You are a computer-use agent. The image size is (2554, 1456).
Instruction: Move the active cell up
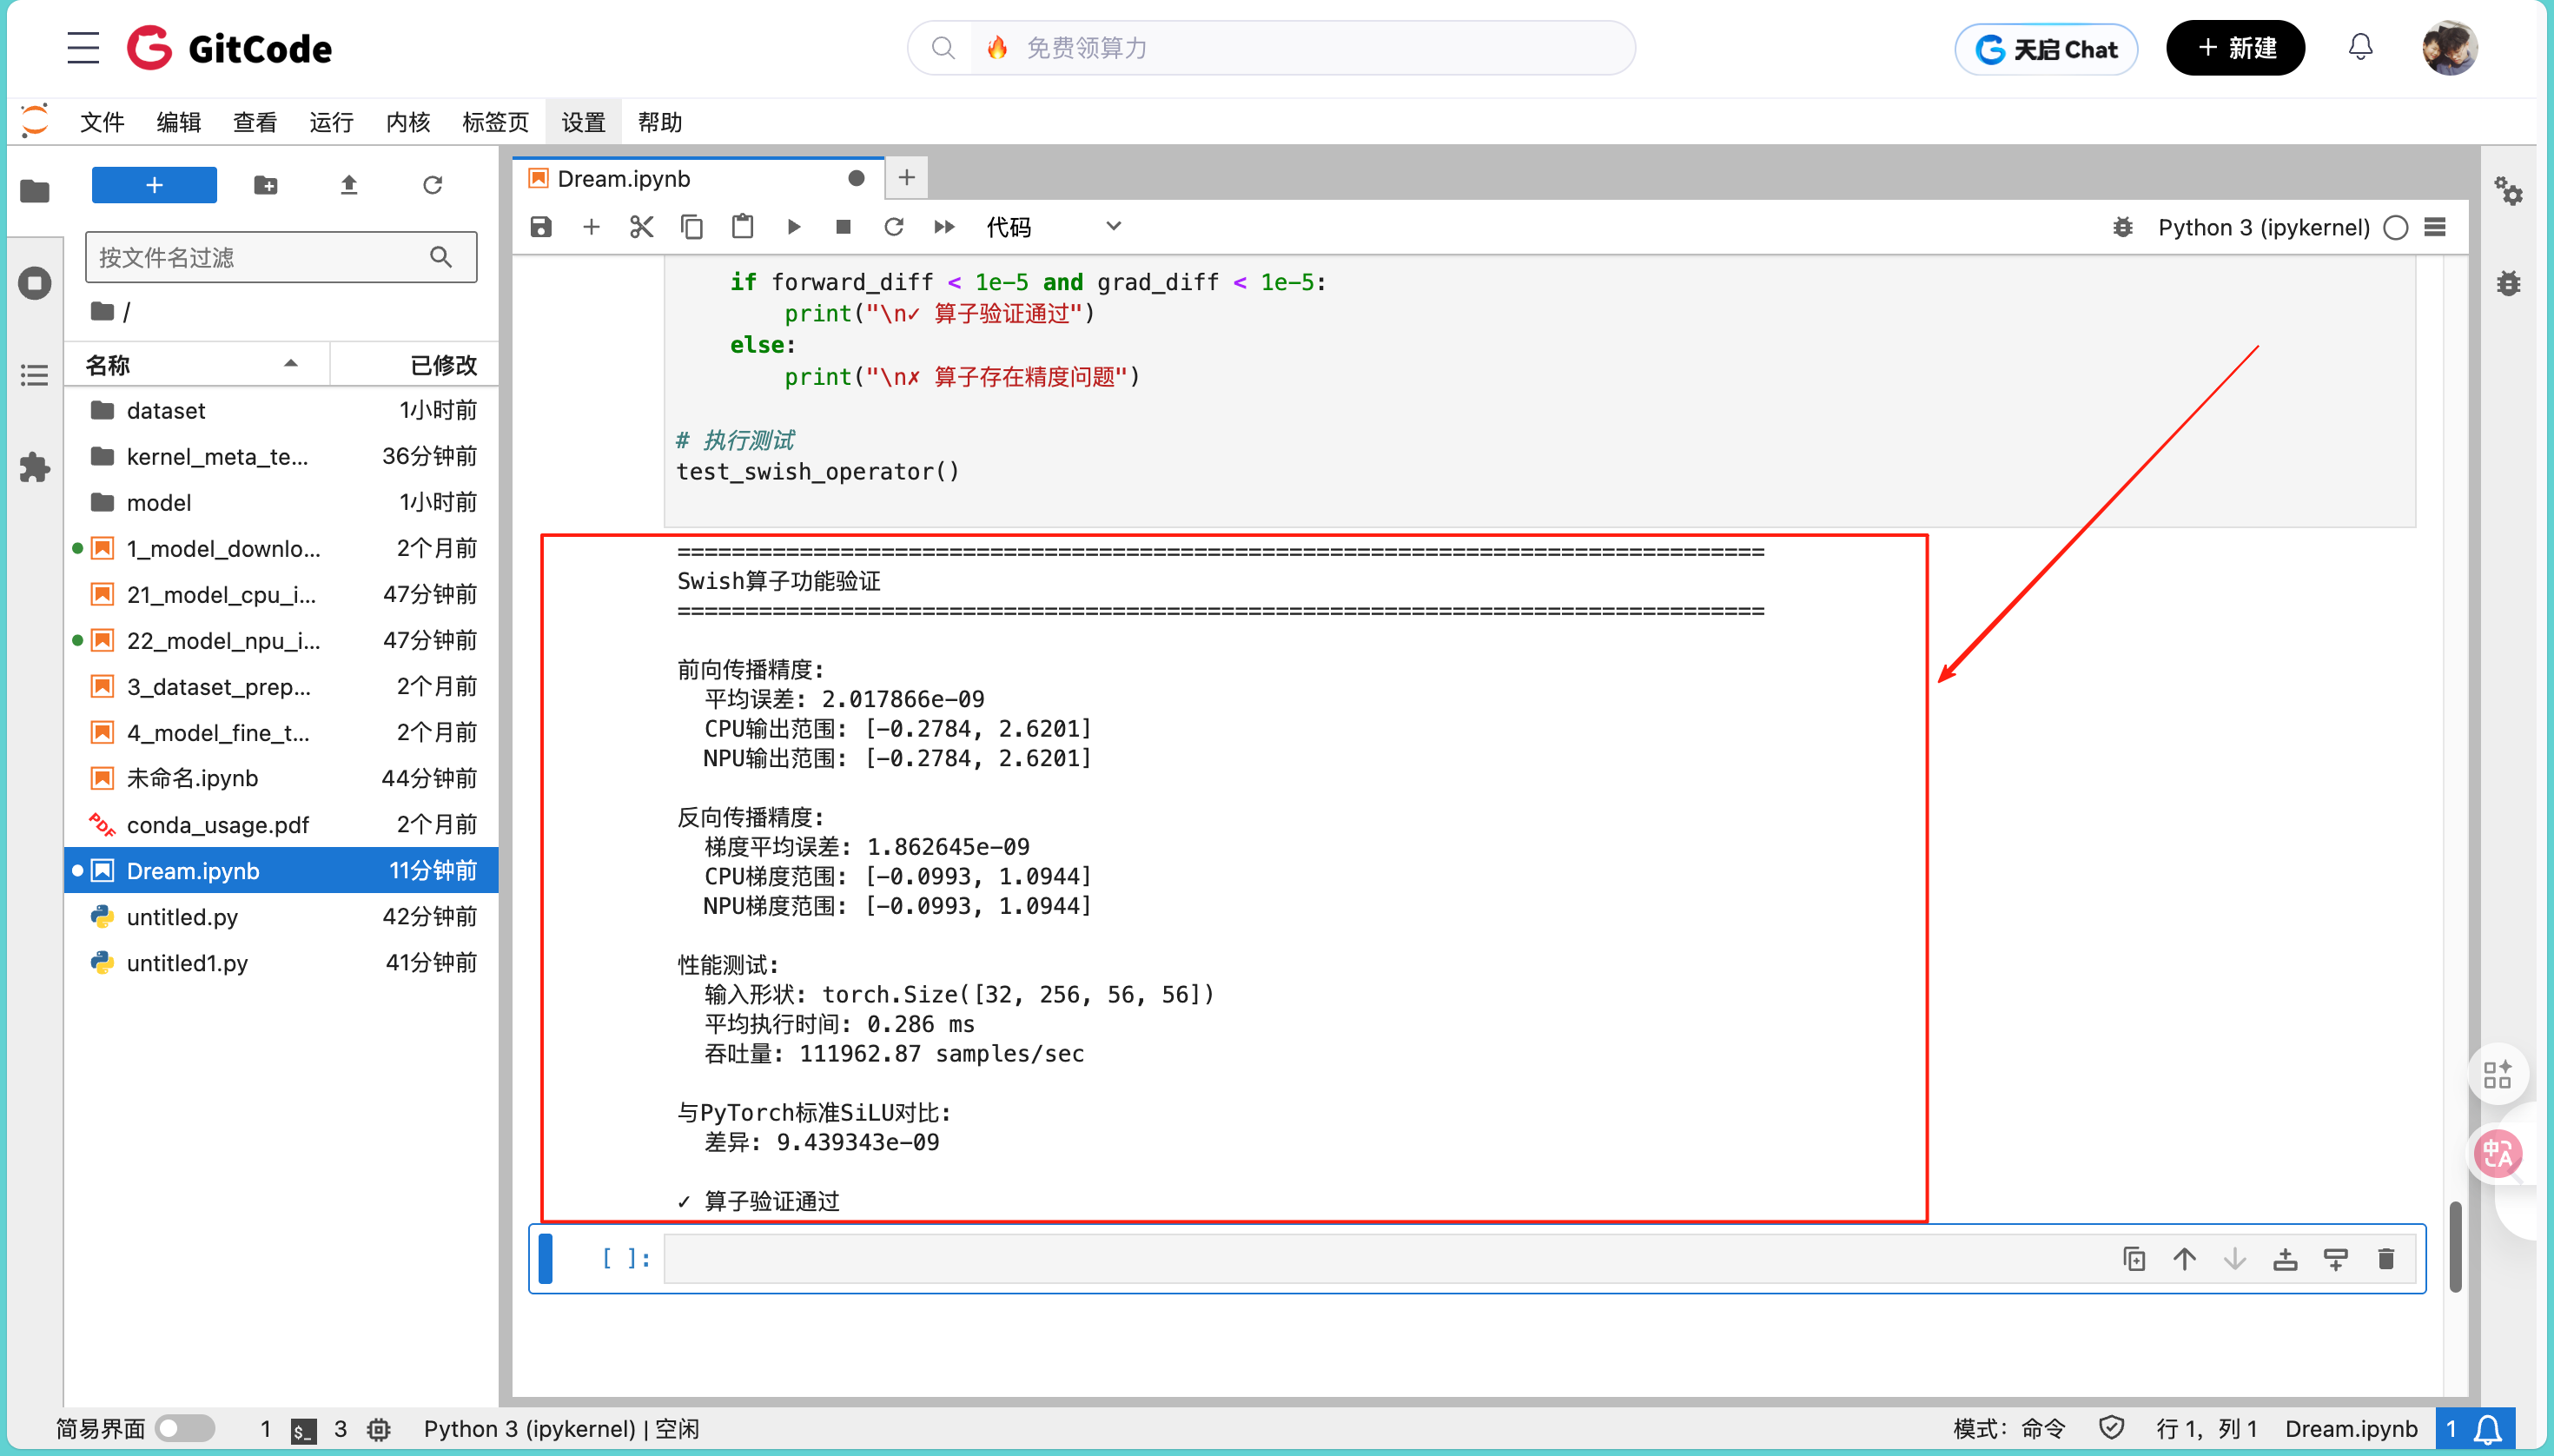click(x=2184, y=1259)
